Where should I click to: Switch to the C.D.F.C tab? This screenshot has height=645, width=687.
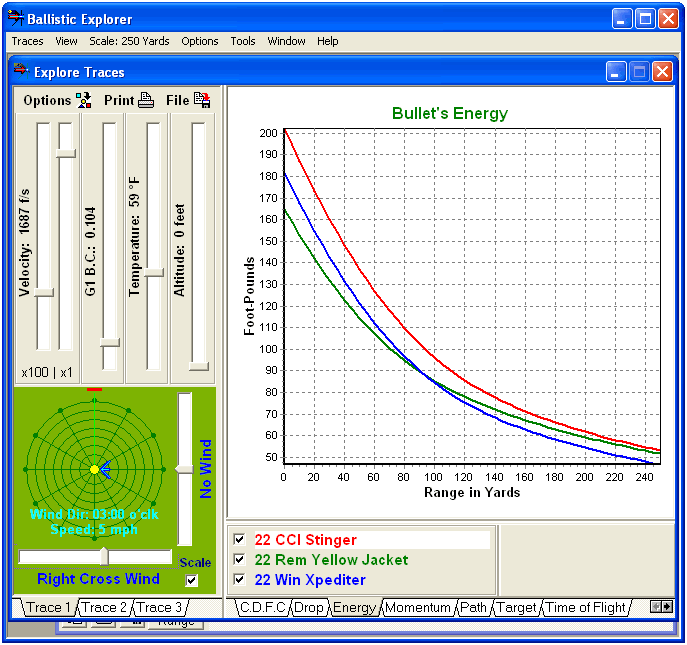coord(263,607)
